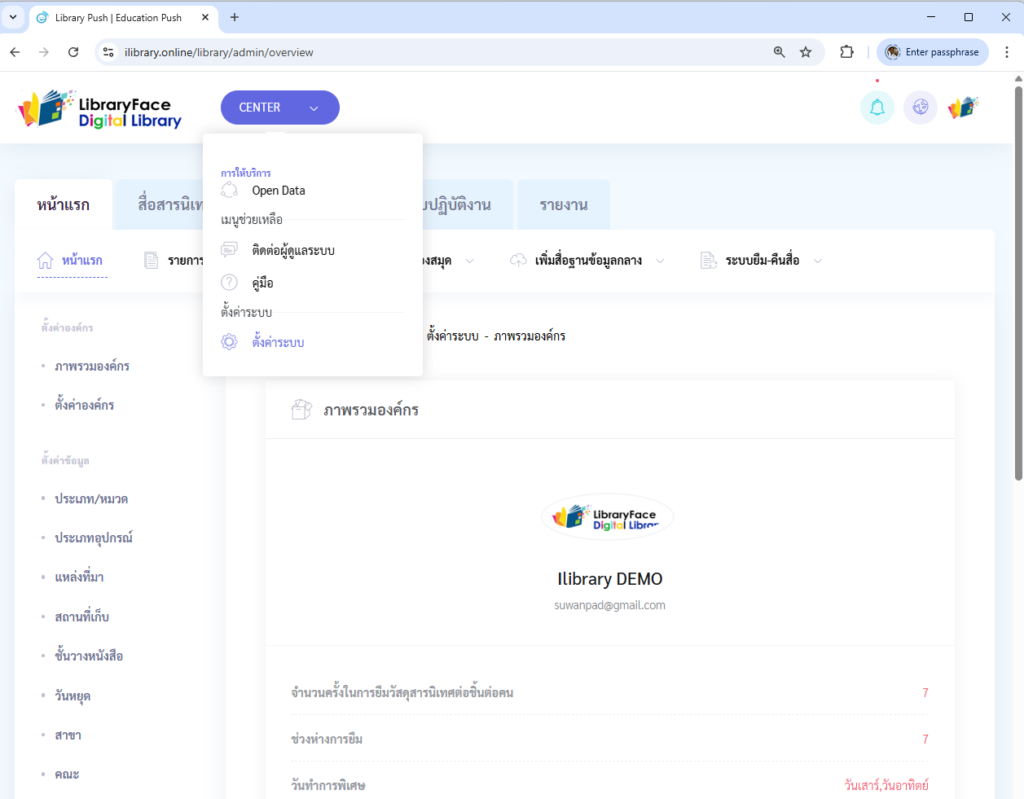The image size is (1024, 799).
Task: Click the cloud upload icon for เพิ่มสื่อฐานข้อมูลกลาง
Action: (x=517, y=261)
